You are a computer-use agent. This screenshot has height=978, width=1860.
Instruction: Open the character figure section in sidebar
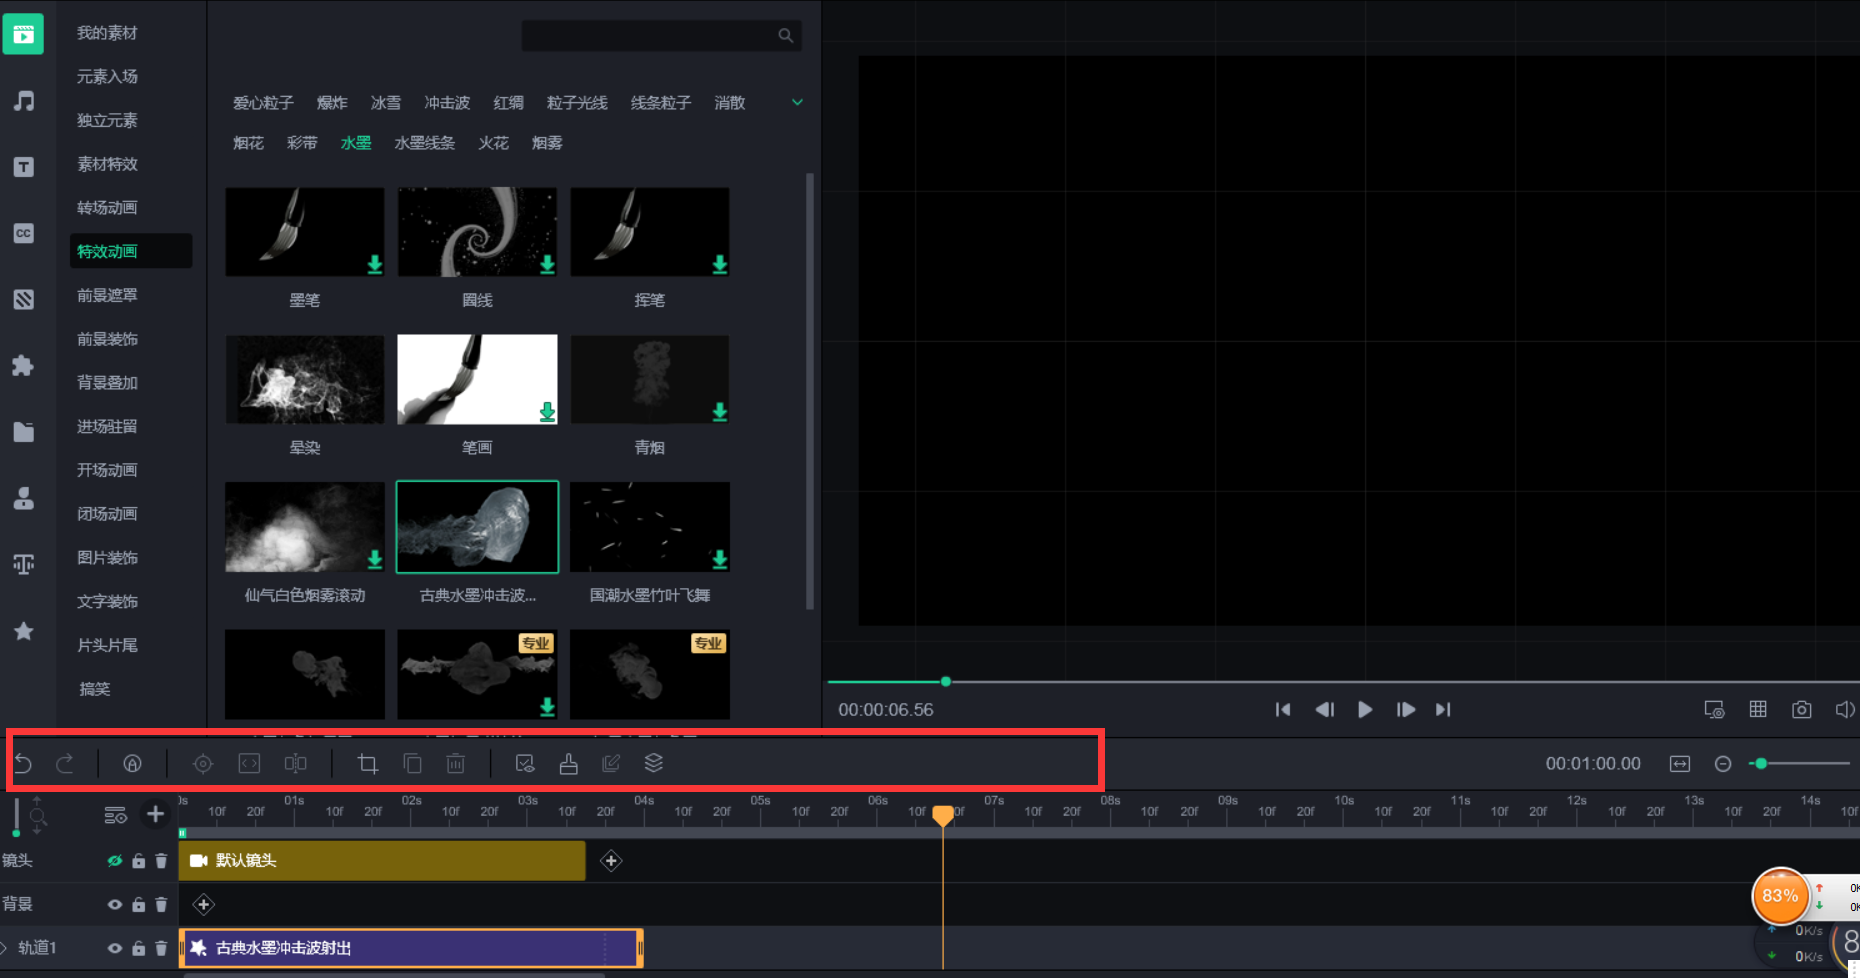pos(24,498)
